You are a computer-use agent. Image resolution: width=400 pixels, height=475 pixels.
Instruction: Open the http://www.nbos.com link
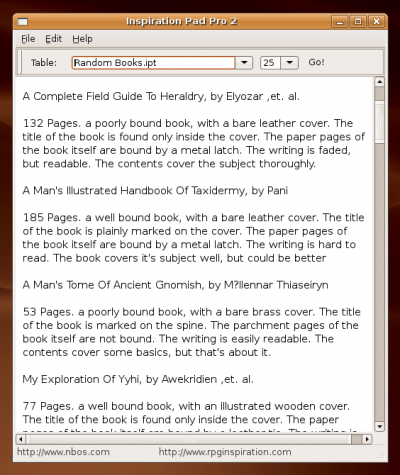[63, 452]
